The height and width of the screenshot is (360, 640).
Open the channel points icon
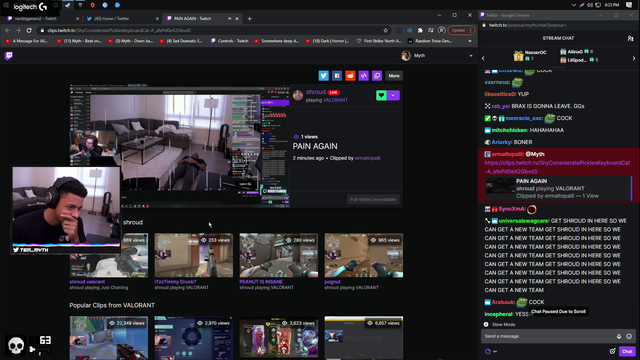(x=488, y=351)
